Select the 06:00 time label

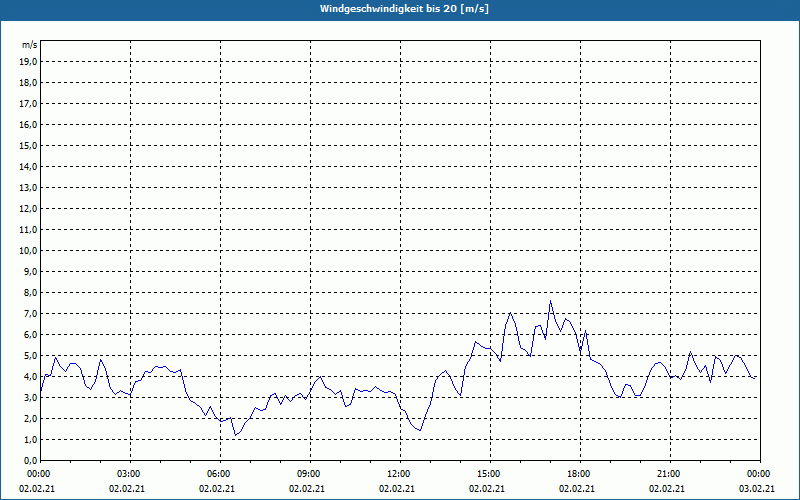tap(217, 474)
